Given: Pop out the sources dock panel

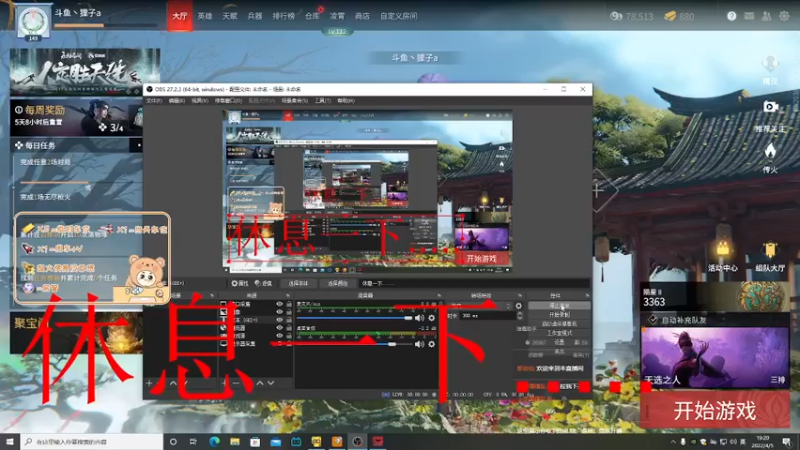Looking at the screenshot, I should [x=288, y=295].
